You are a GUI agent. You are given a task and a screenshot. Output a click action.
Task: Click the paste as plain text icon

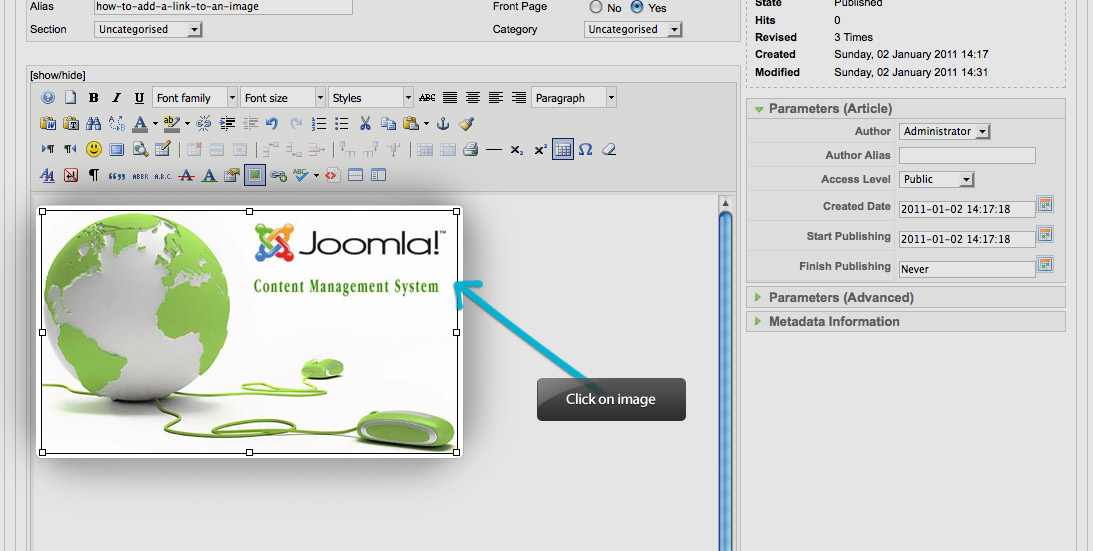pos(71,123)
